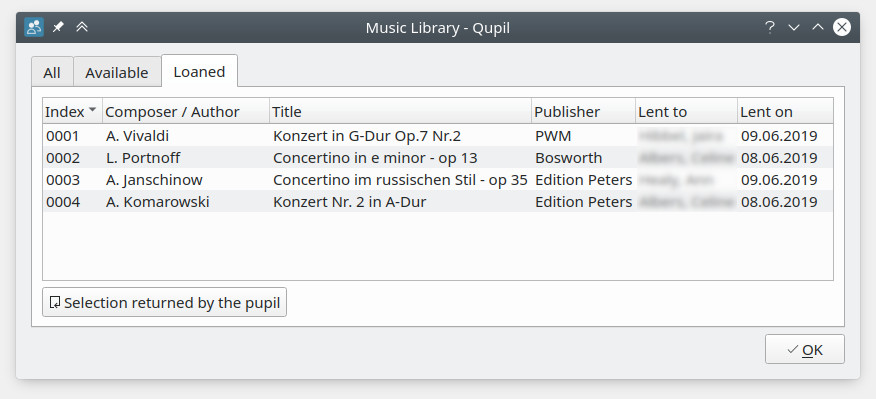The image size is (876, 399).
Task: Confirm with the OK button
Action: [804, 349]
